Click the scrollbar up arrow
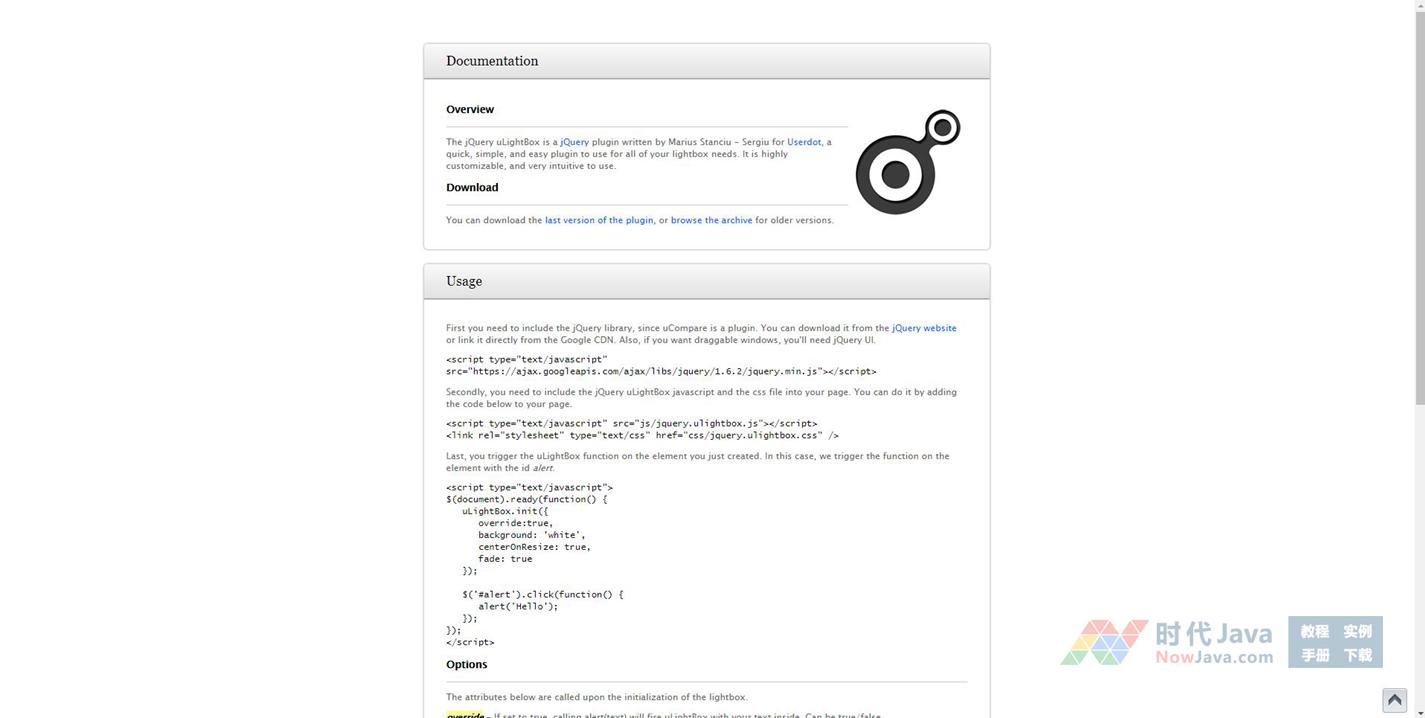The image size is (1425, 718). click(x=1418, y=7)
